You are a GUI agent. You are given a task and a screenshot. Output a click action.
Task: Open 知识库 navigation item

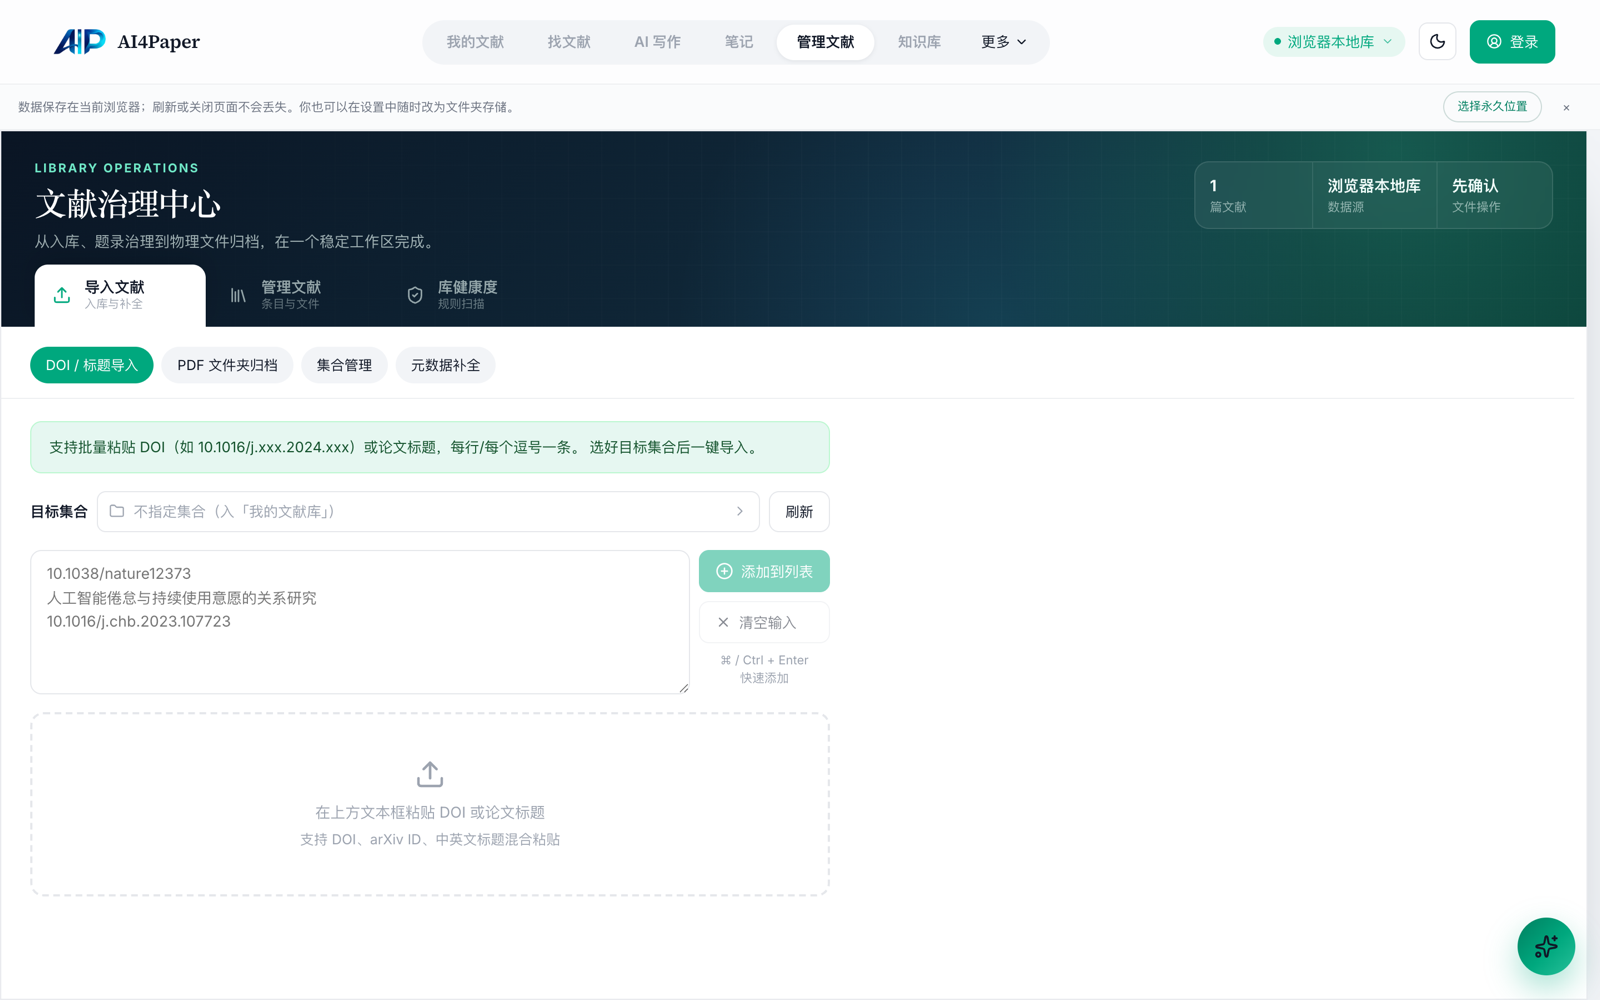[919, 42]
